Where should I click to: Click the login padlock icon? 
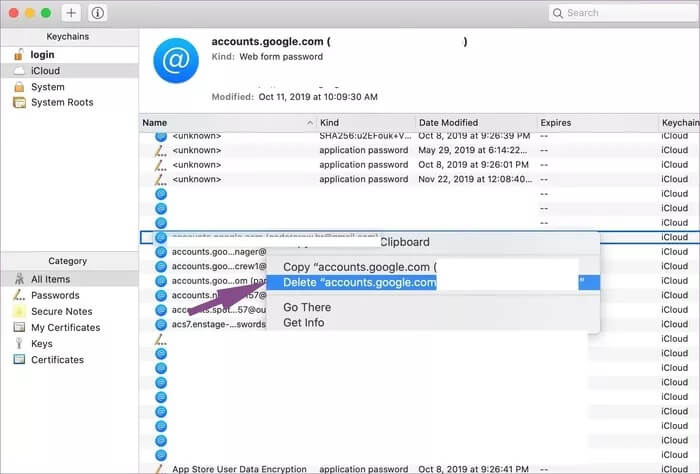click(x=19, y=54)
